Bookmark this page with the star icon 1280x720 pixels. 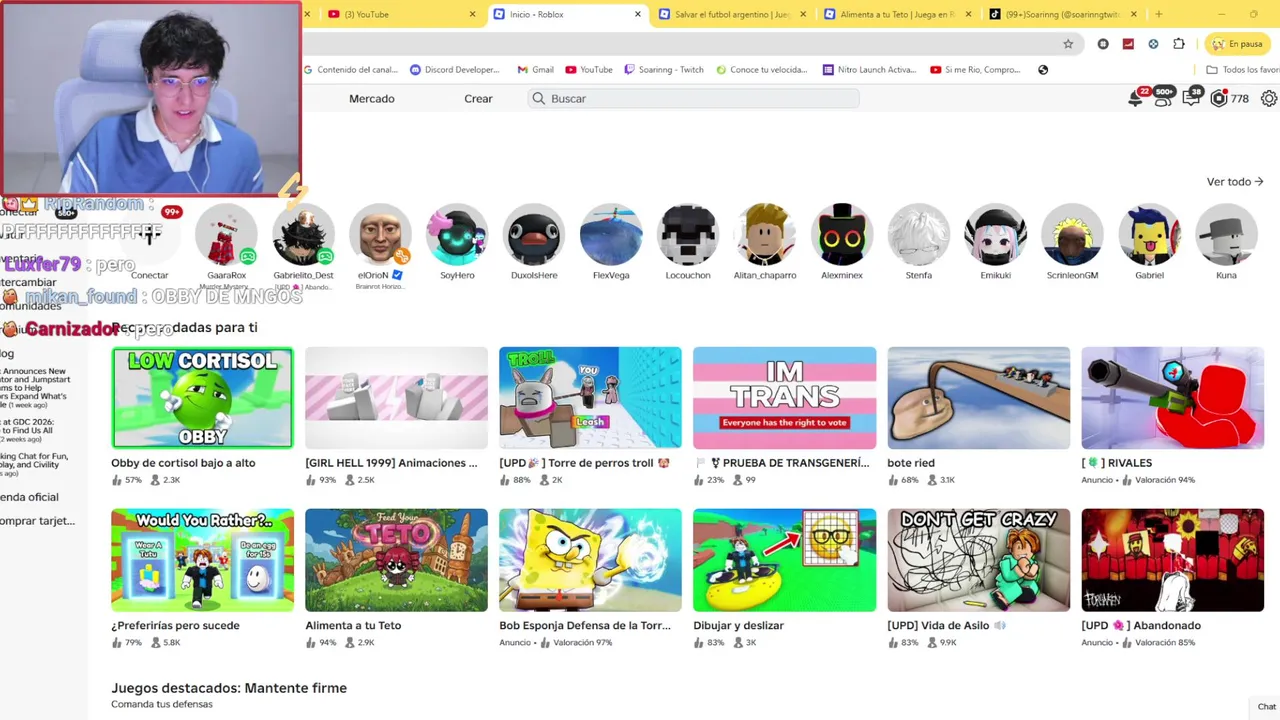point(1068,44)
